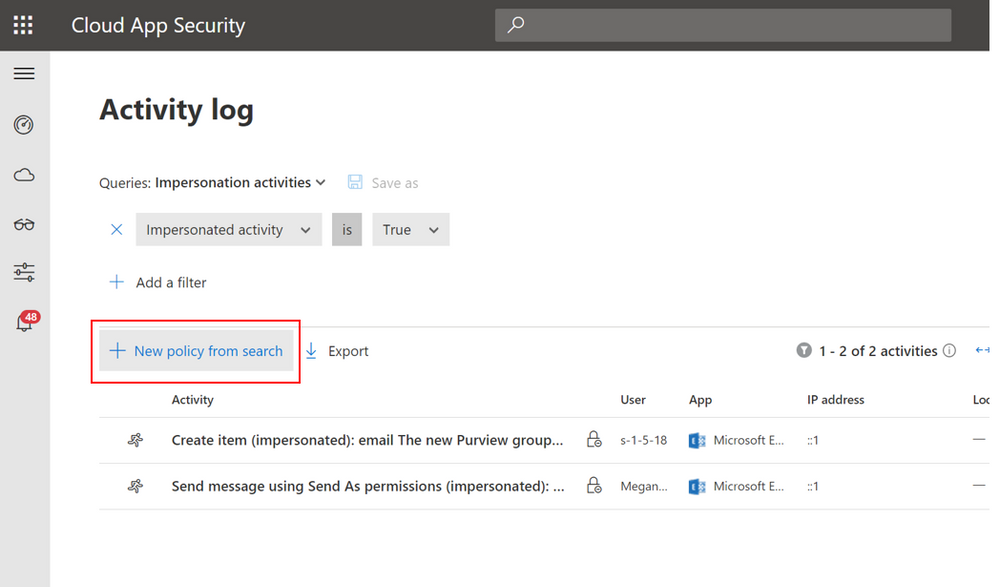999x587 pixels.
Task: Open the Discover cloud icon in sidebar
Action: pos(24,175)
